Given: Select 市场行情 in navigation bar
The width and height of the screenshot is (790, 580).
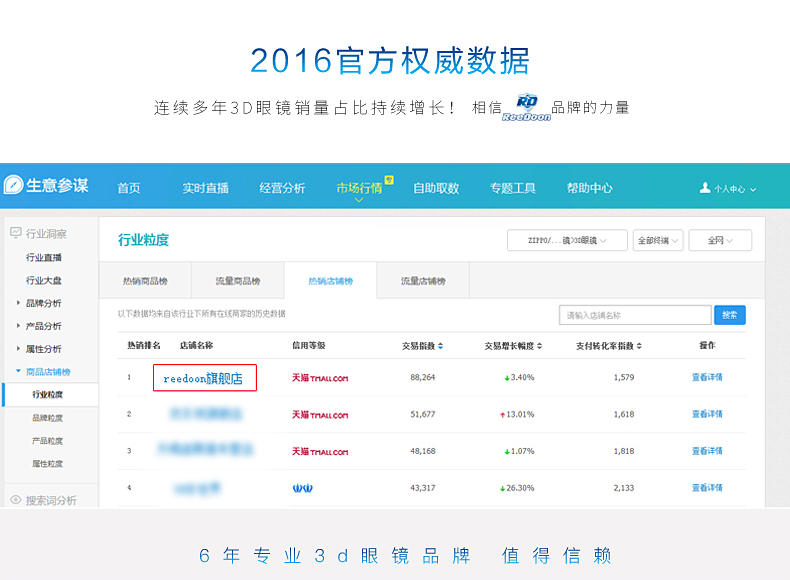Looking at the screenshot, I should click(359, 188).
